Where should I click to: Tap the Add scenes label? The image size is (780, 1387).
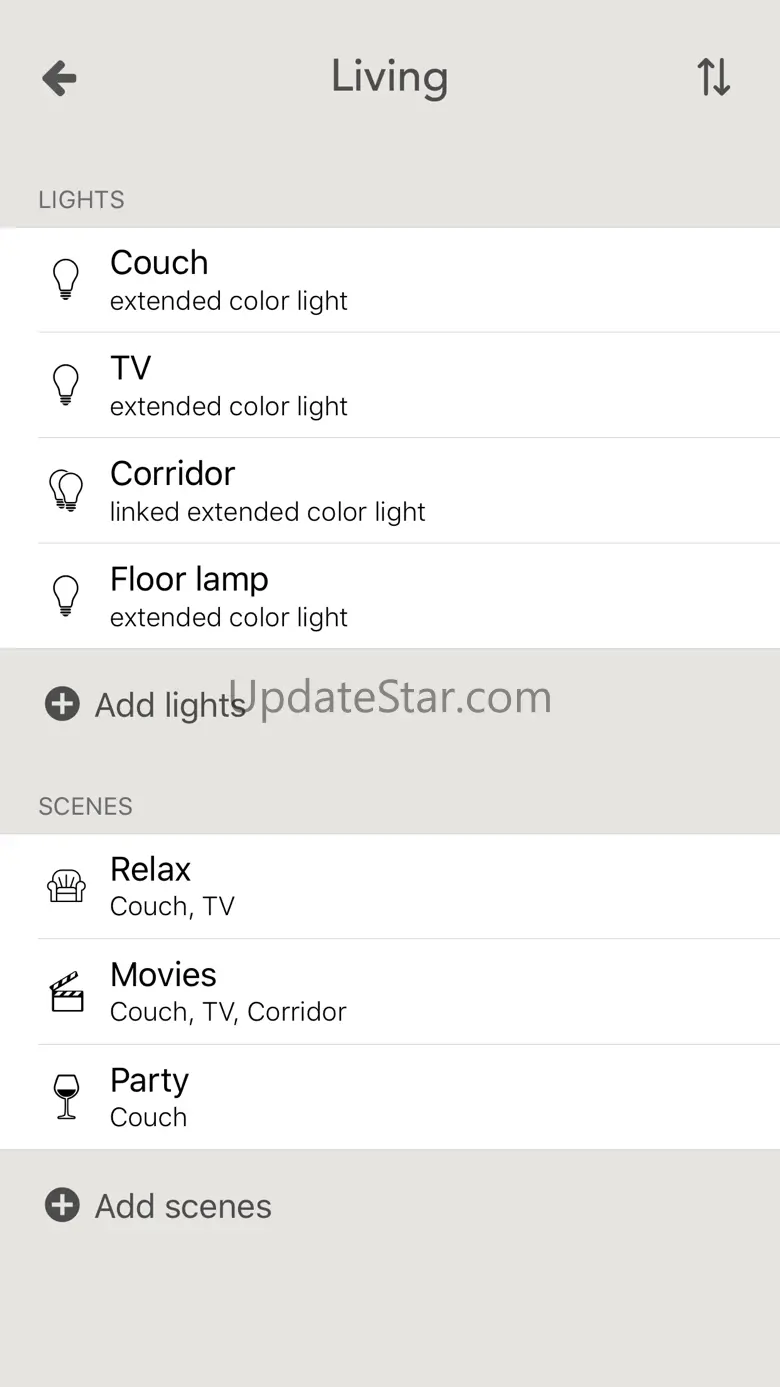pos(183,1206)
